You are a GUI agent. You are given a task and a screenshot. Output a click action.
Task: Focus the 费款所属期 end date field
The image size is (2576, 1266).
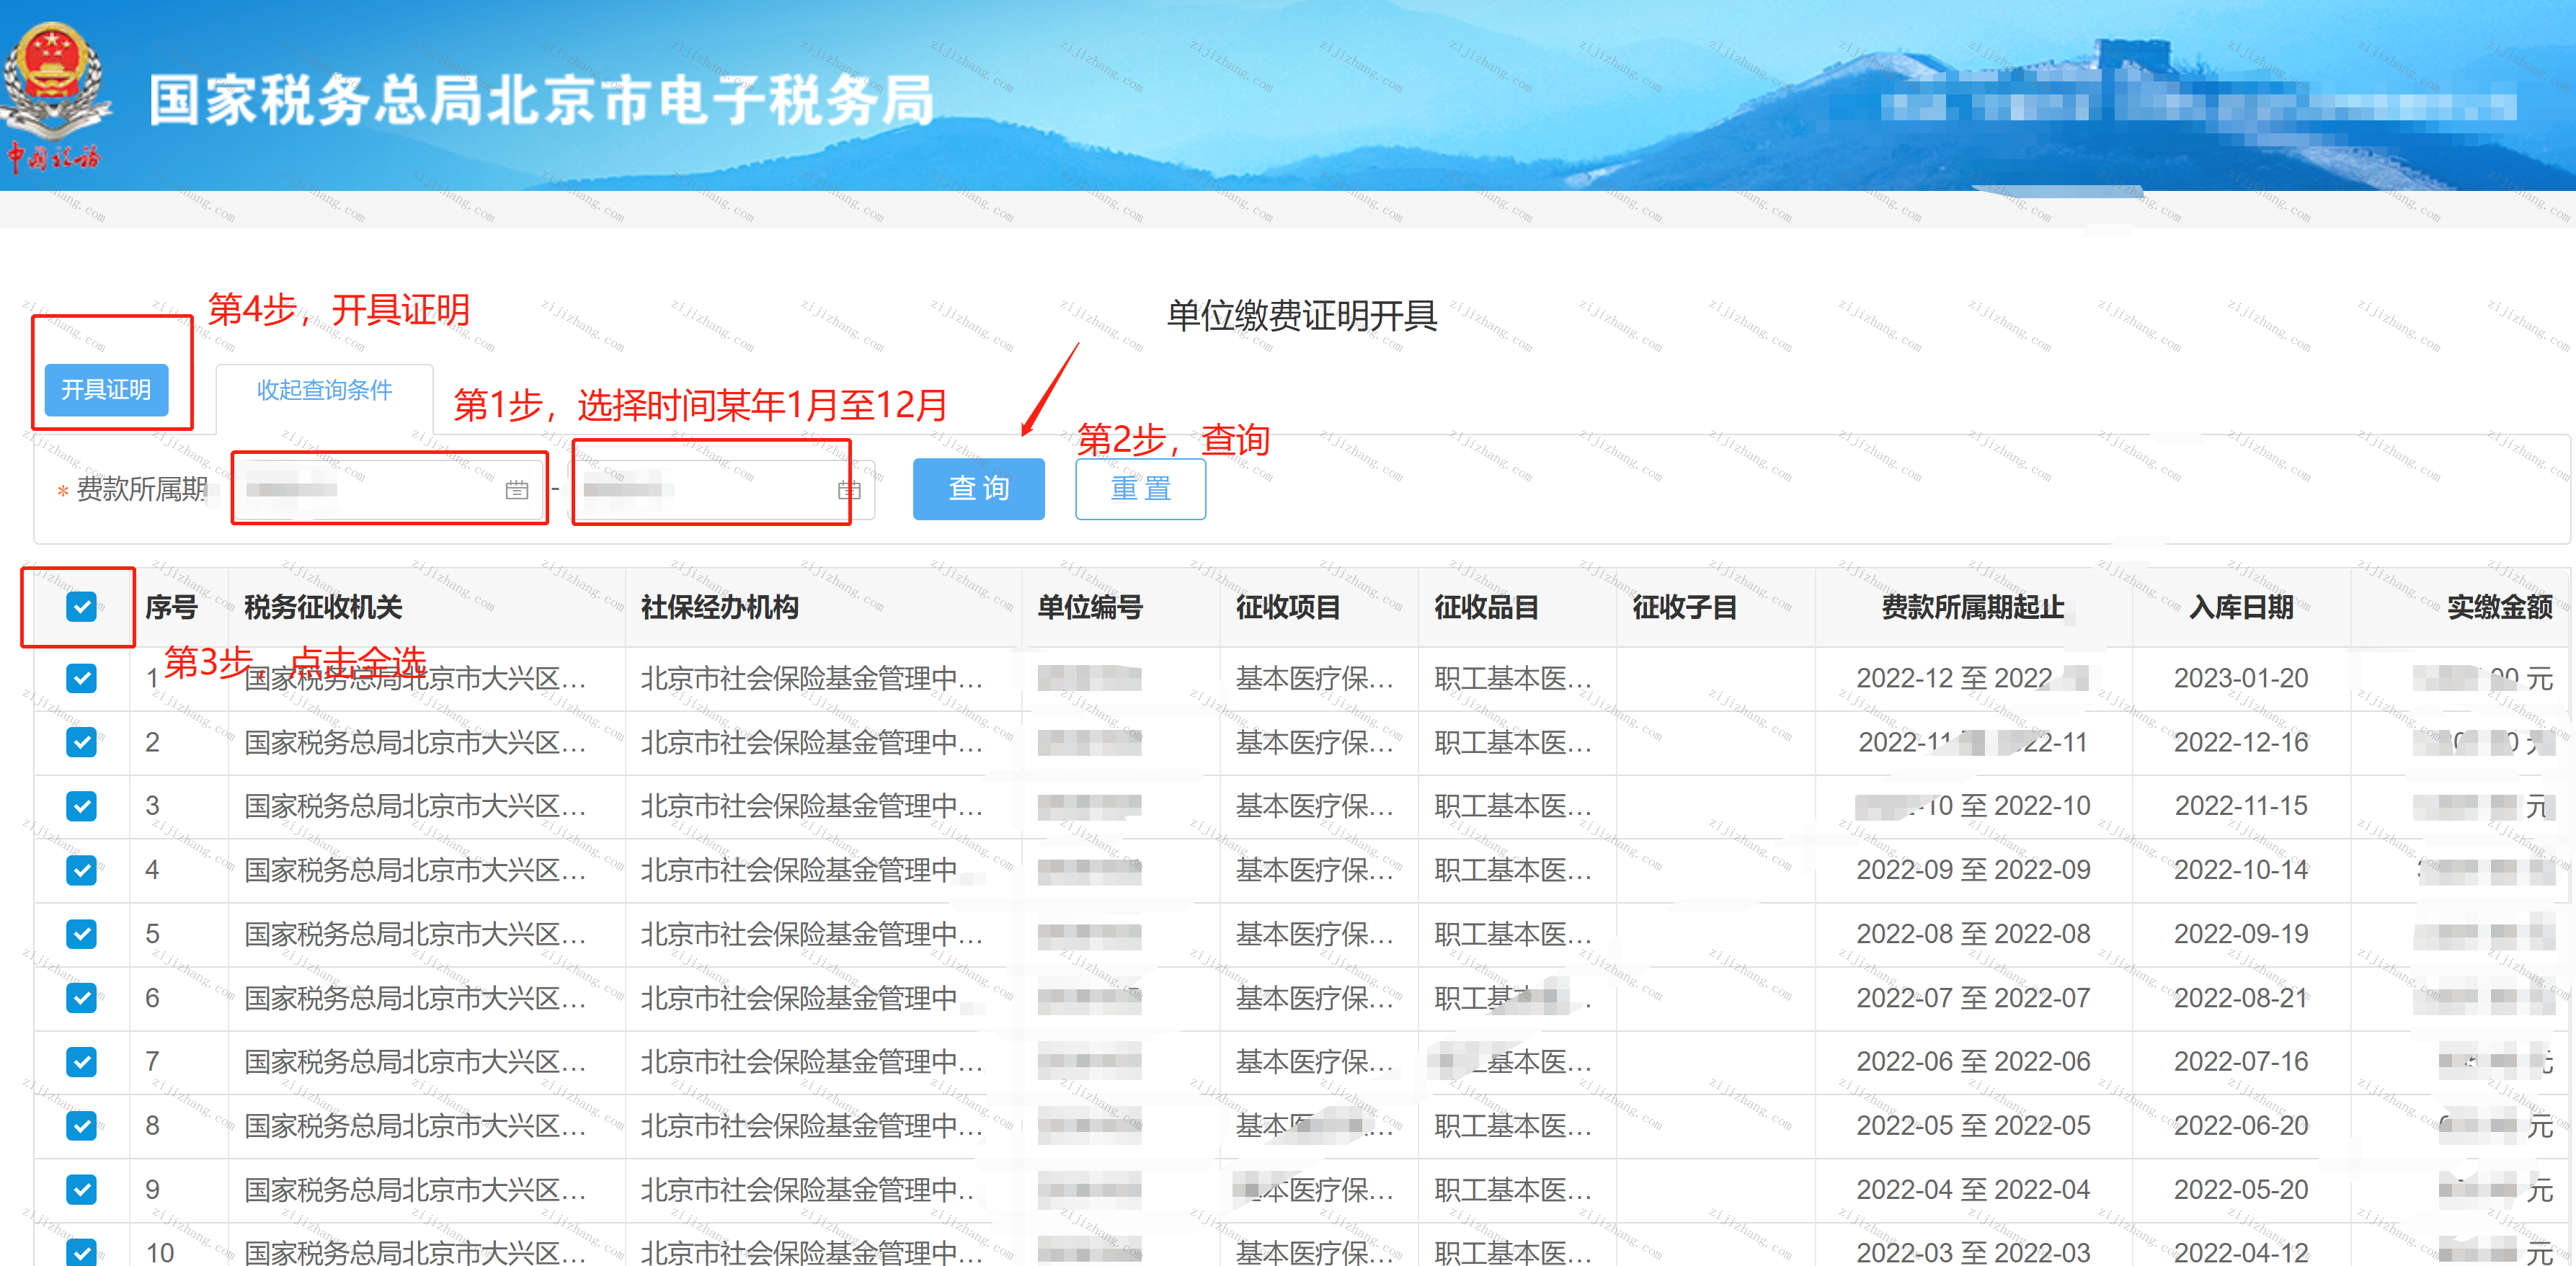(x=721, y=489)
